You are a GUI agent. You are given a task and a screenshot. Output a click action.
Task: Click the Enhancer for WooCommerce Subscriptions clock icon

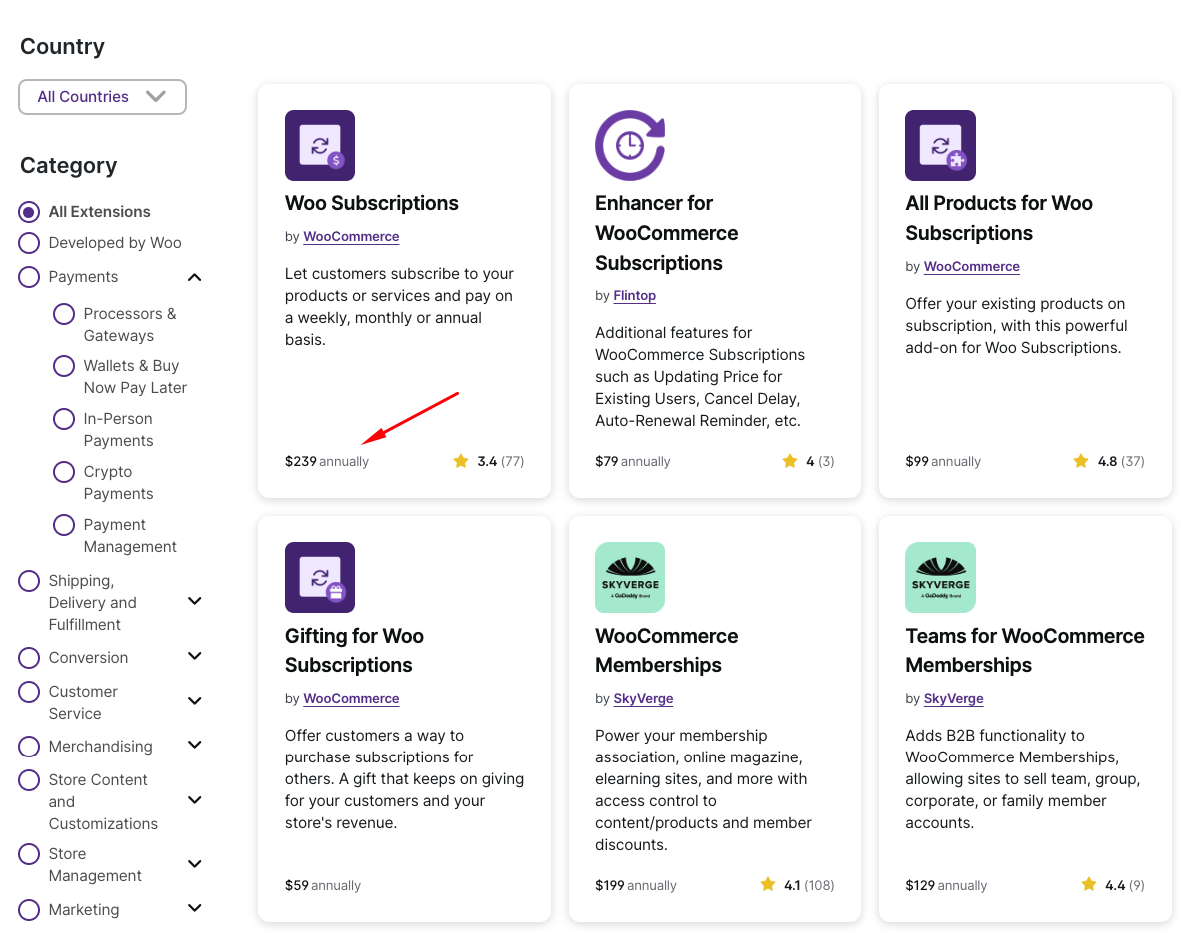pyautogui.click(x=630, y=145)
